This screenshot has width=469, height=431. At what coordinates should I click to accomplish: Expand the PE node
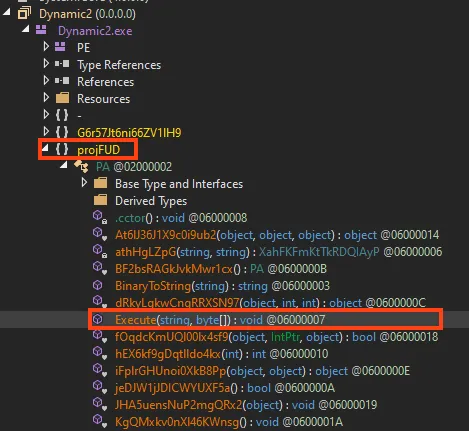pyautogui.click(x=46, y=47)
